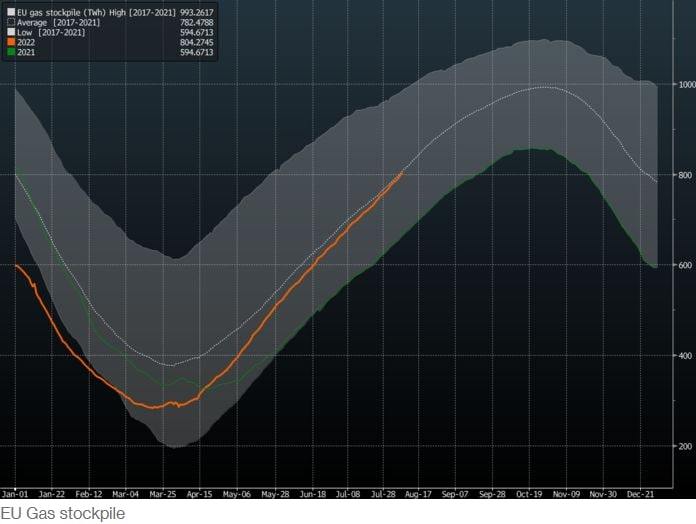Click the Oct-19 x-axis date label
This screenshot has width=696, height=524.
[530, 494]
